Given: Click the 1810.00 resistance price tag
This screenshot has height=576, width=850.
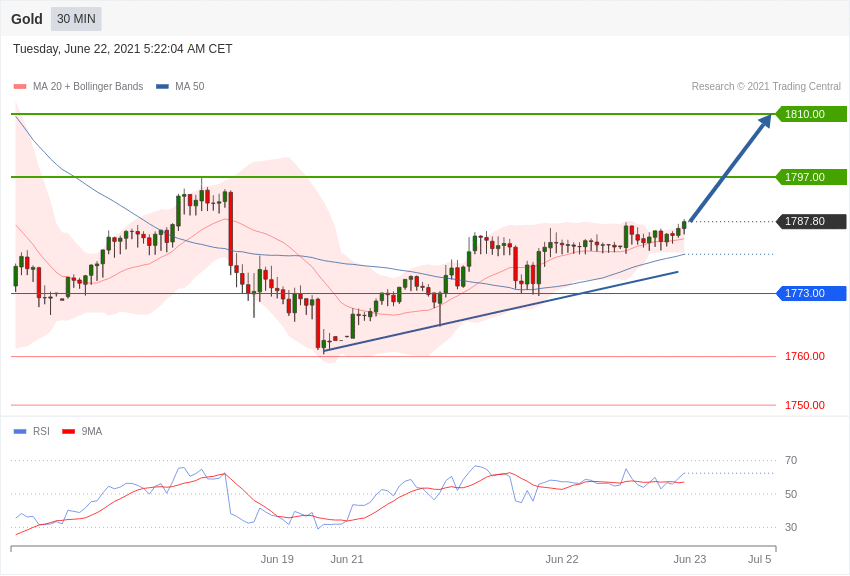Looking at the screenshot, I should click(811, 114).
